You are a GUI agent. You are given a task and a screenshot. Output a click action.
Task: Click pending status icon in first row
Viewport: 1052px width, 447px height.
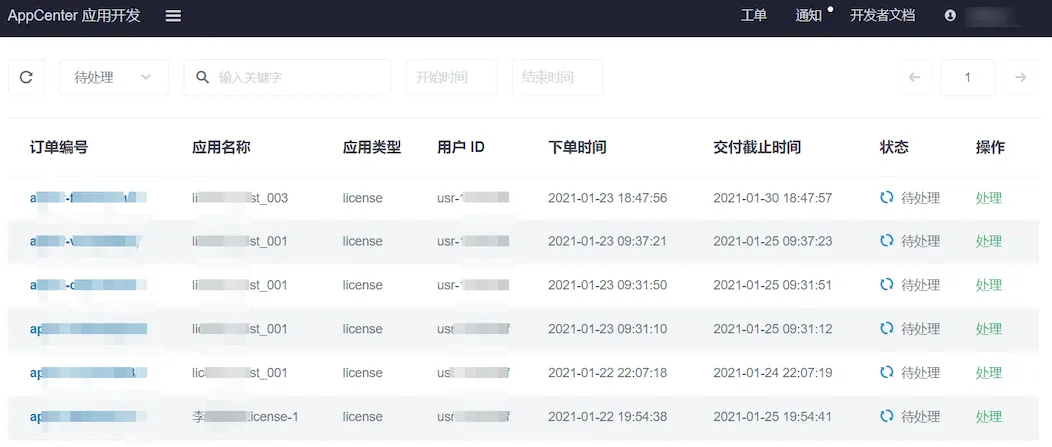pyautogui.click(x=886, y=198)
